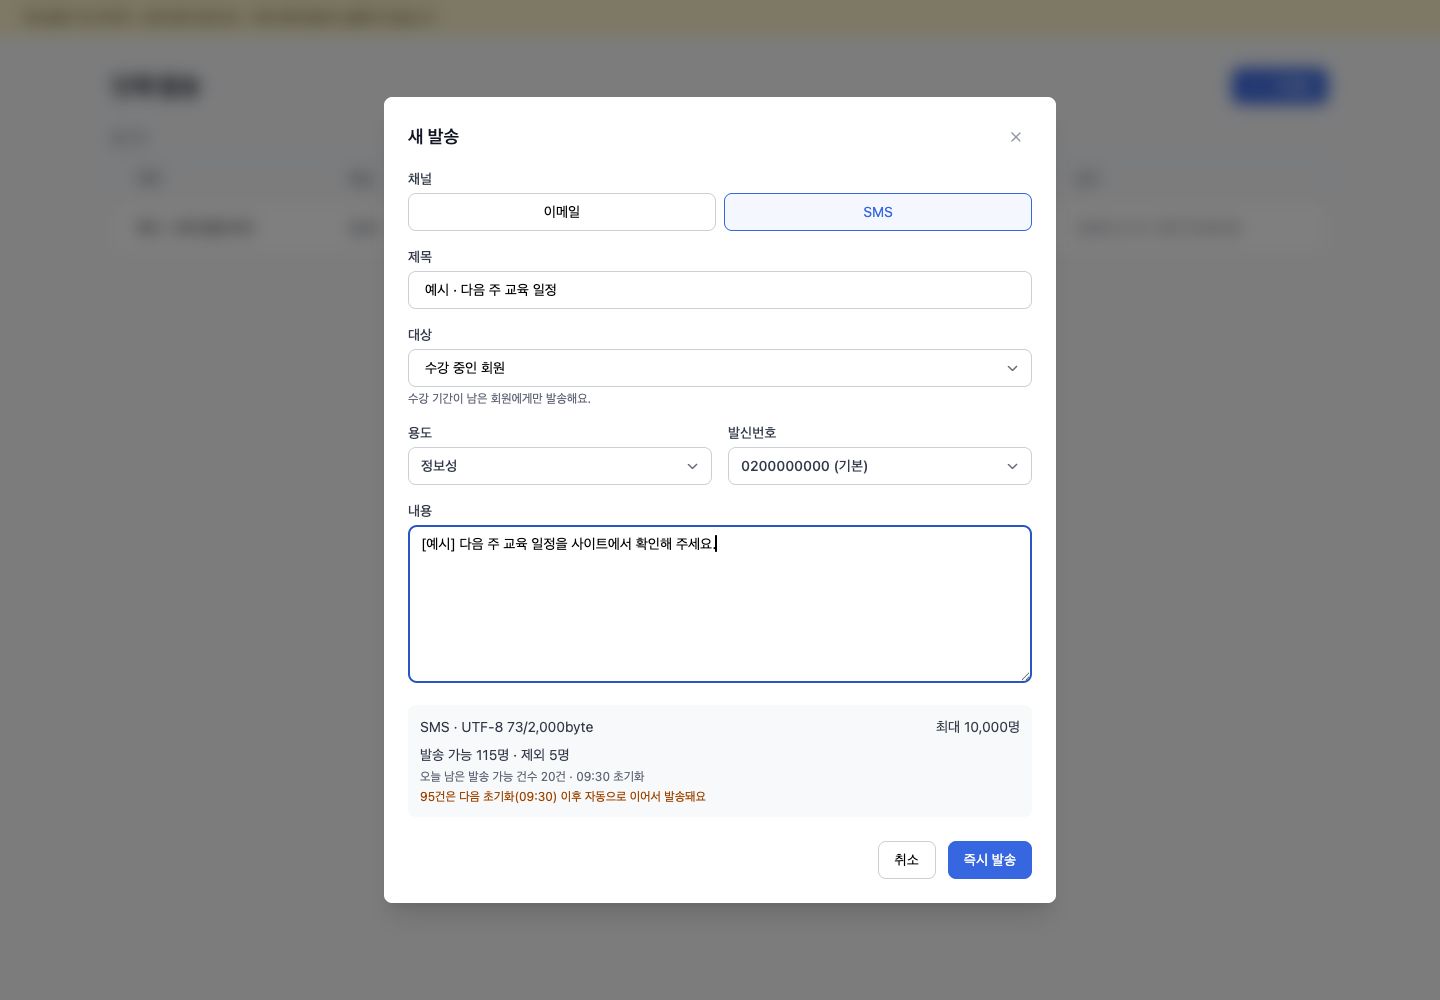Click the textarea resize handle corner
This screenshot has width=1440, height=1000.
[1025, 676]
